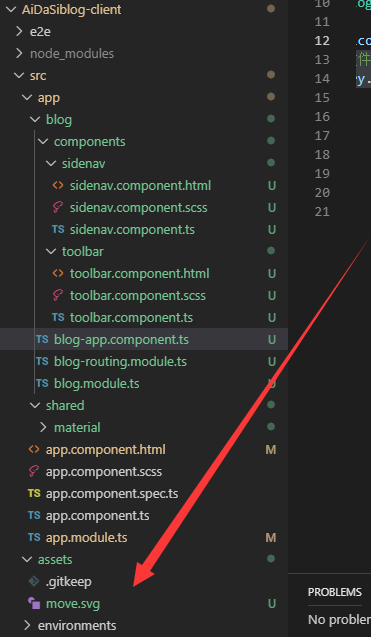Click the Sass icon next to sidenav.component.scss
This screenshot has width=371, height=637.
pos(58,208)
